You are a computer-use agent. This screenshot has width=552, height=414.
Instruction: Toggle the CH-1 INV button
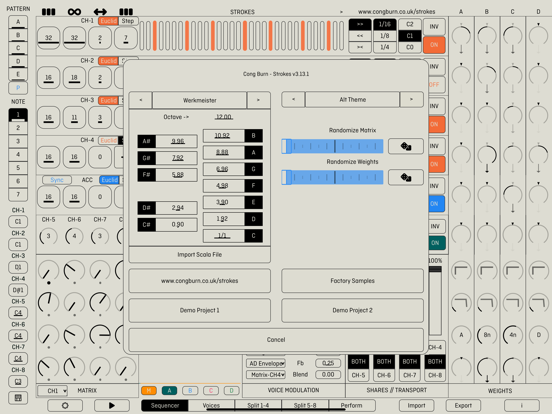pyautogui.click(x=434, y=26)
